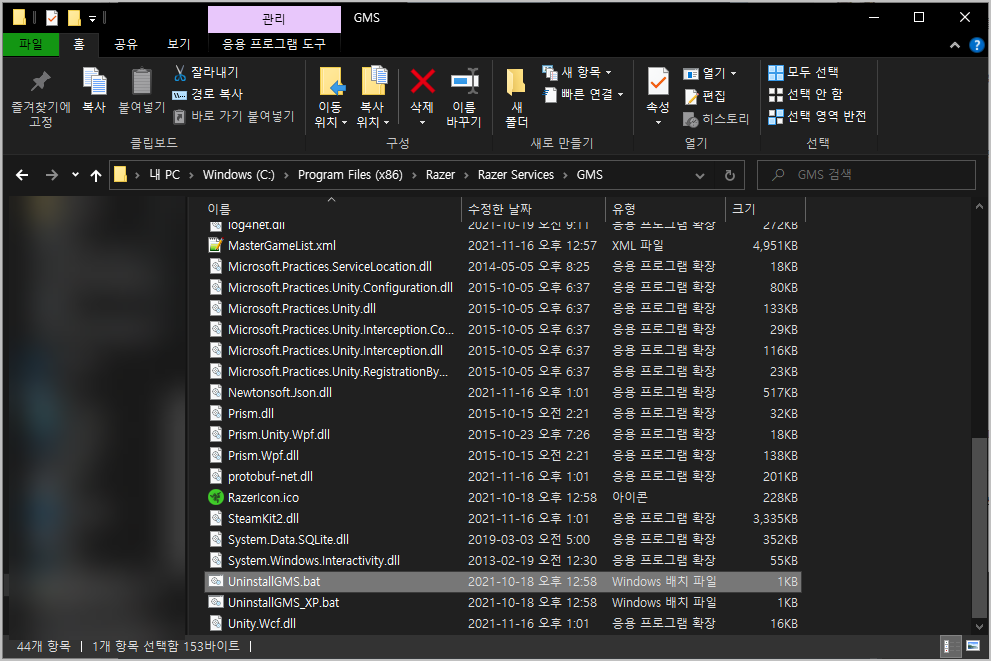Image resolution: width=991 pixels, height=661 pixels.
Task: Click Program Files (x86) breadcrumb
Action: click(350, 175)
